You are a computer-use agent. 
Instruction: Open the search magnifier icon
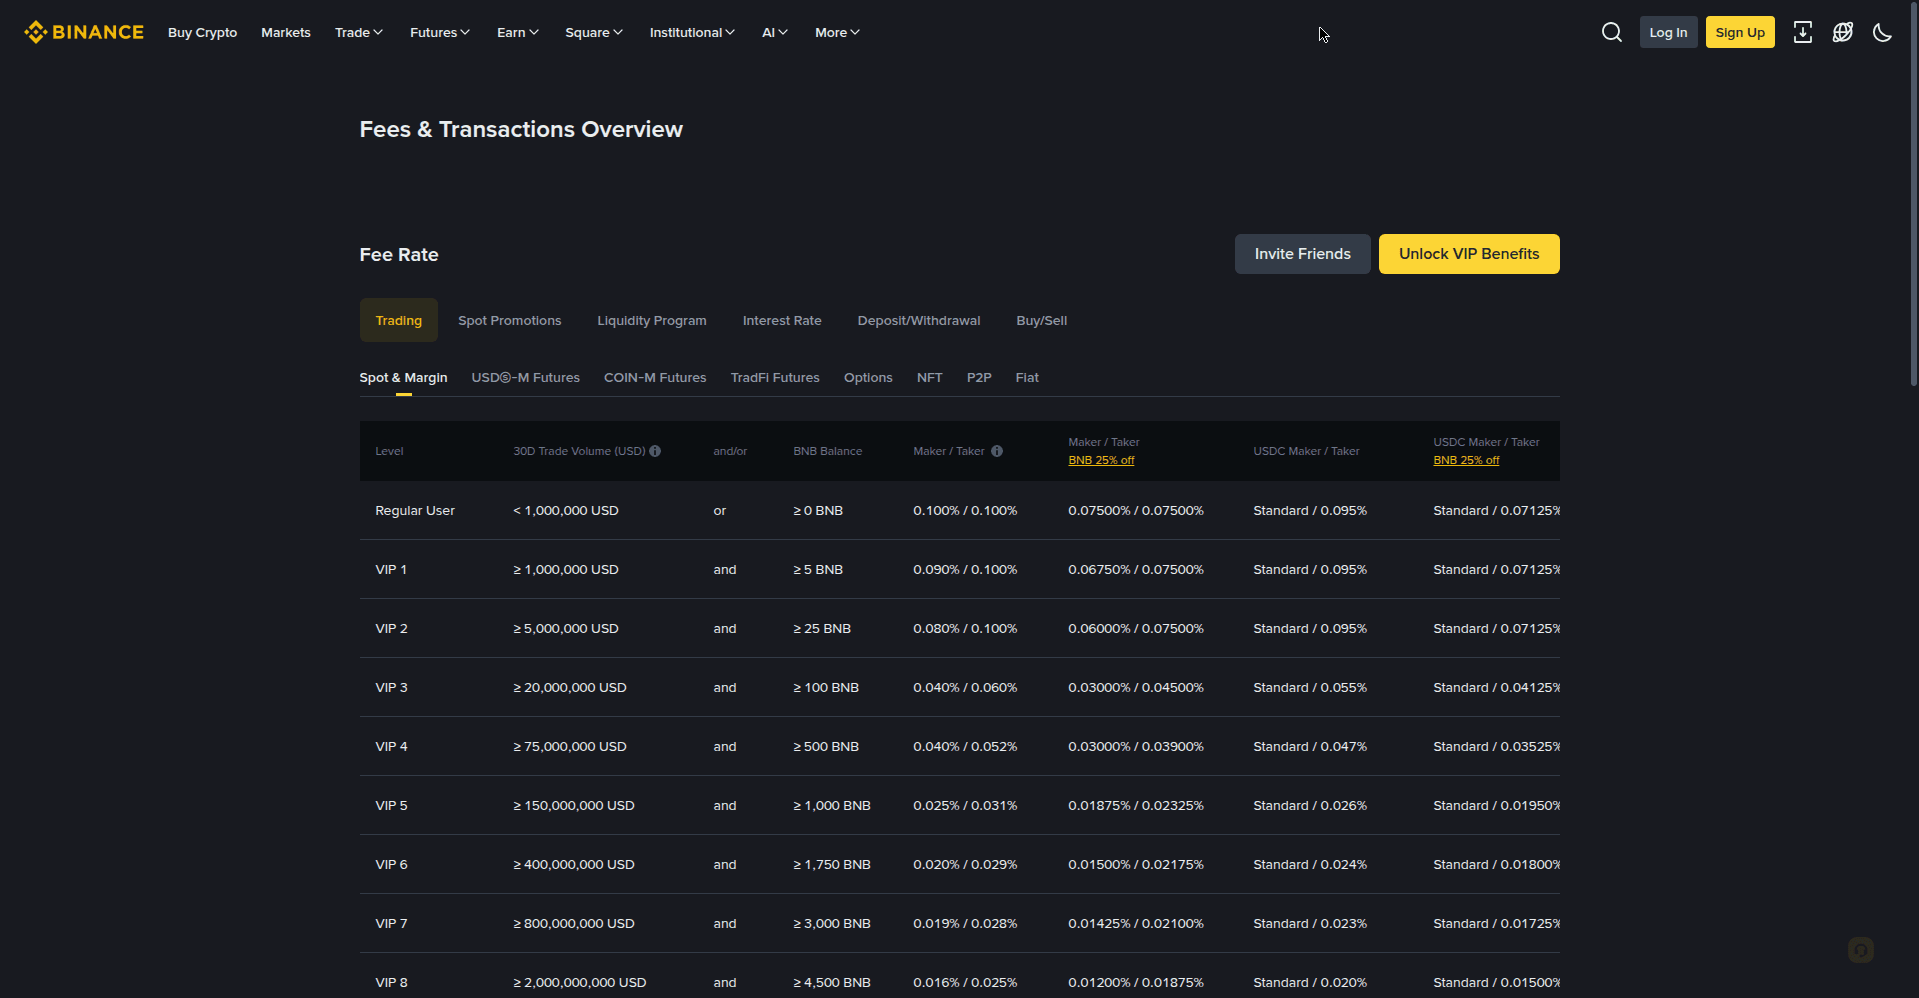pyautogui.click(x=1611, y=32)
